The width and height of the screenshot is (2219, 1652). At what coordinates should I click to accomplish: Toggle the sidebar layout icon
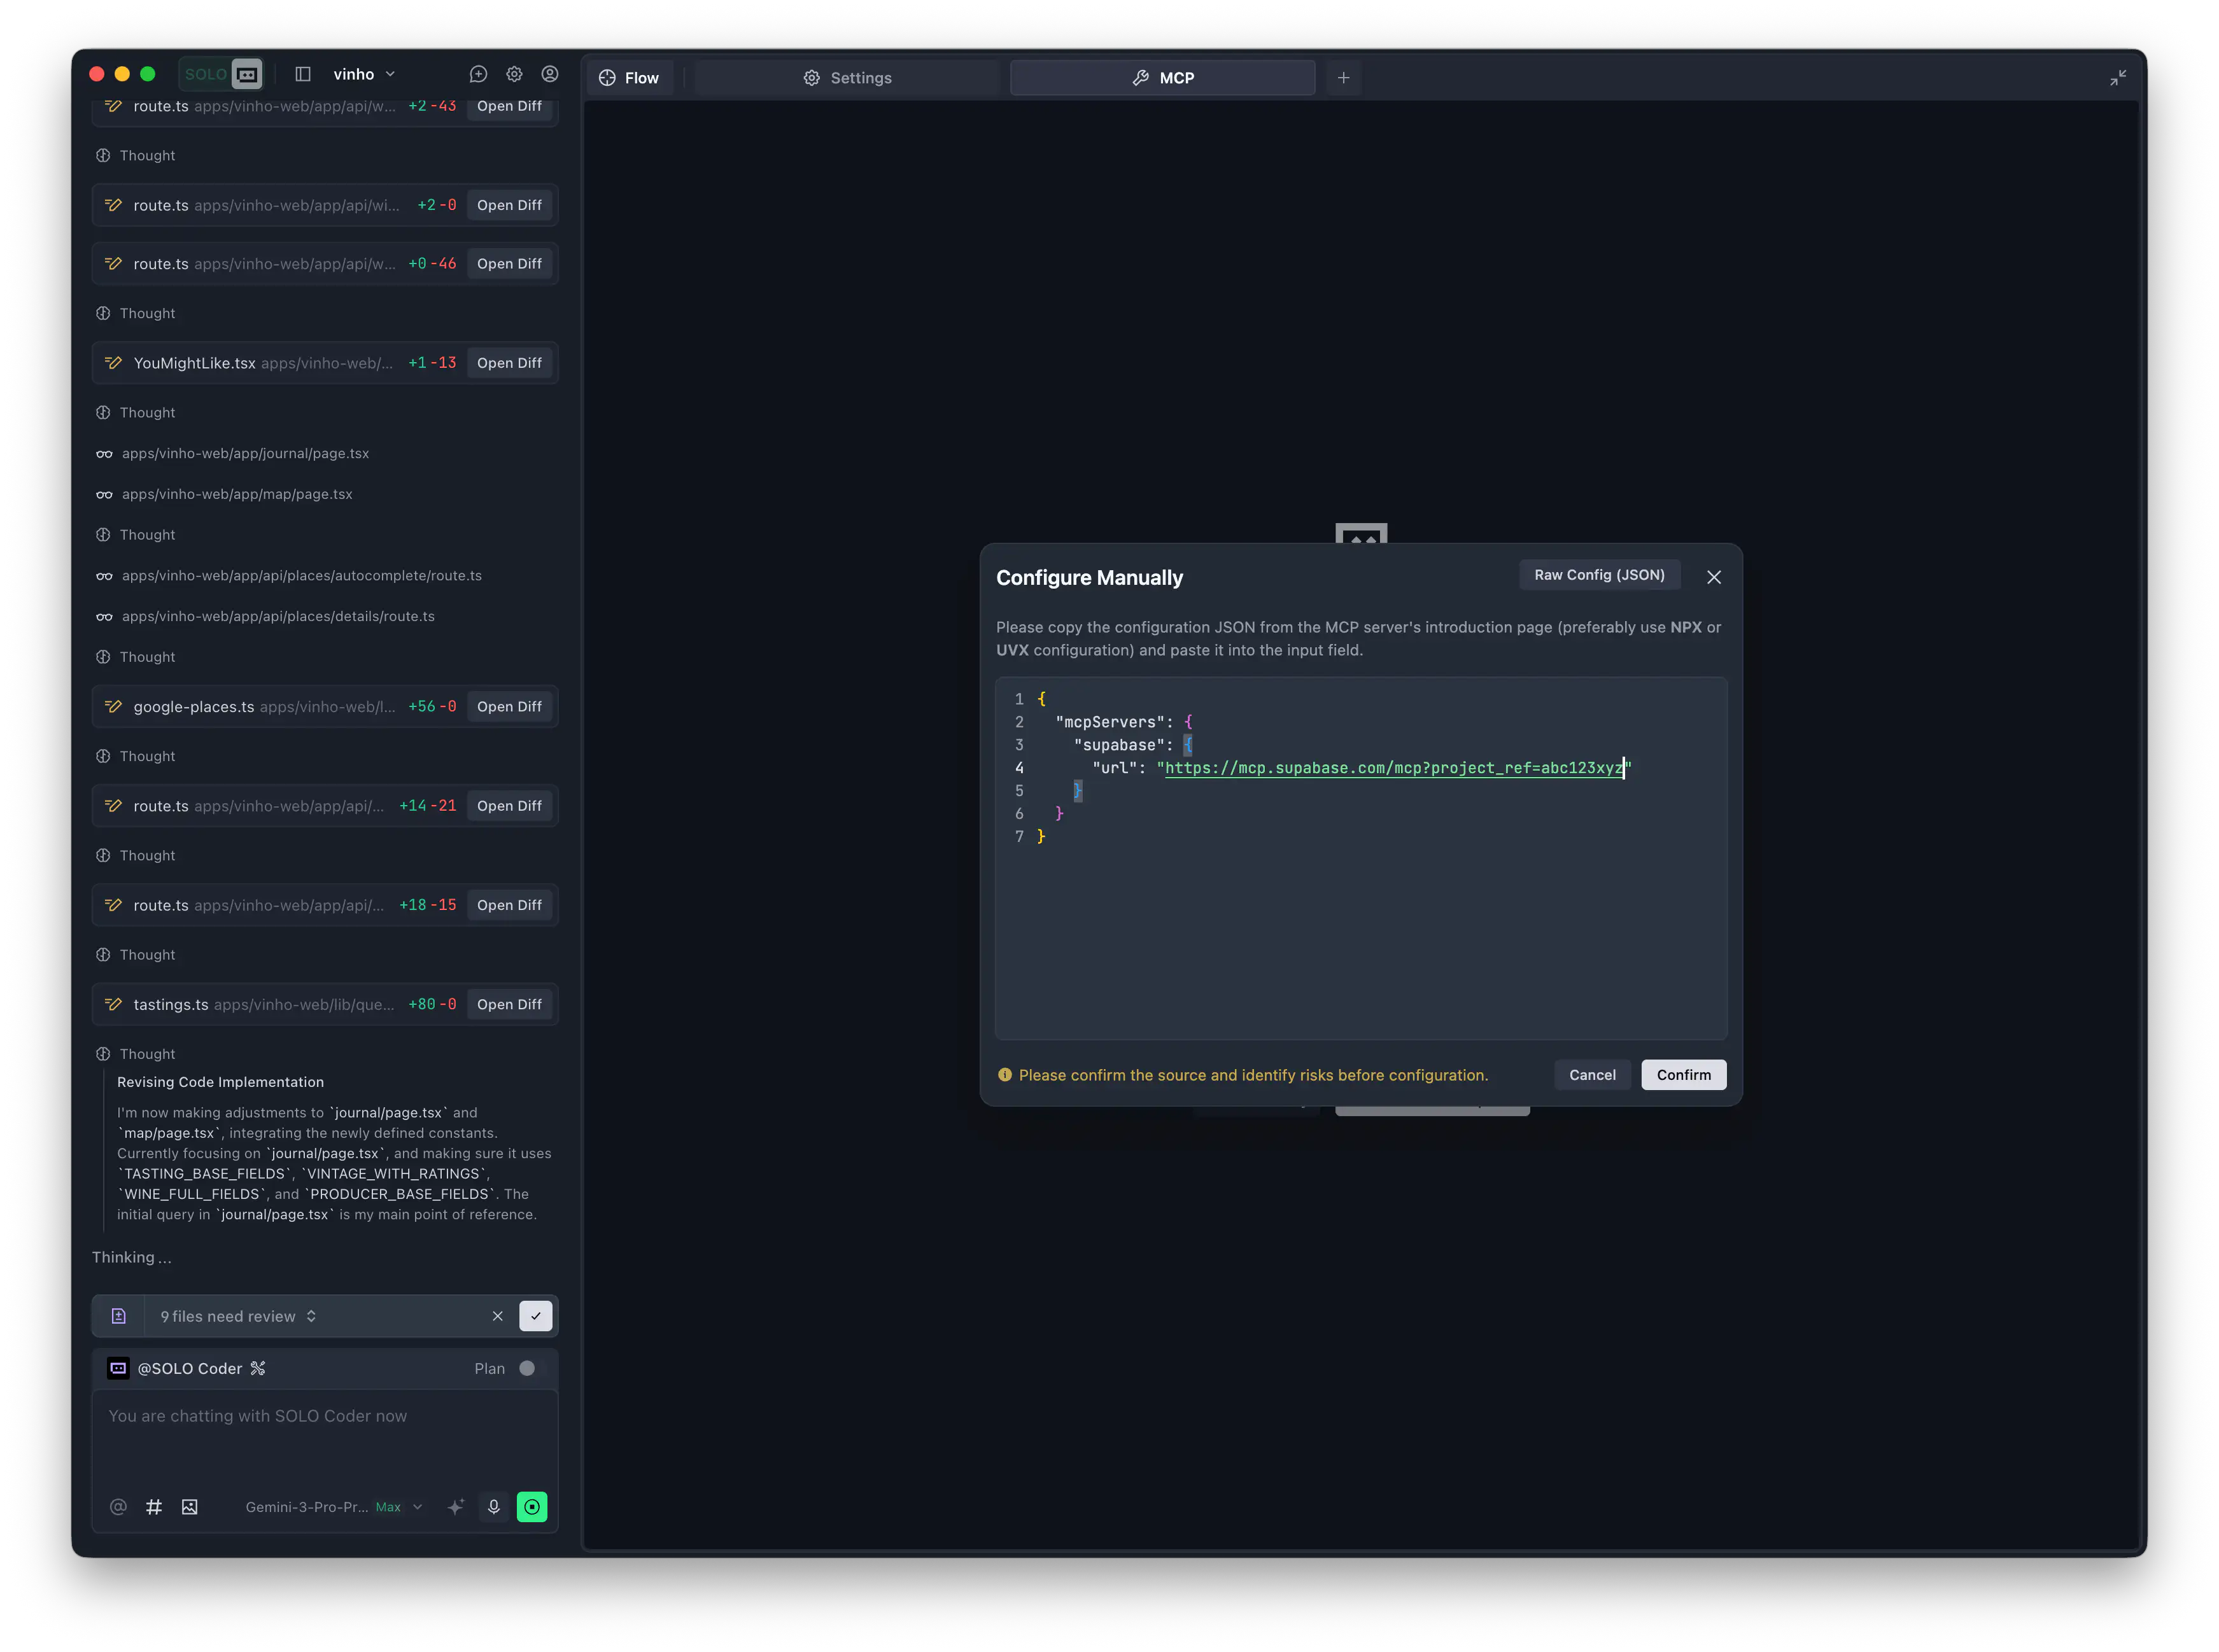point(303,74)
